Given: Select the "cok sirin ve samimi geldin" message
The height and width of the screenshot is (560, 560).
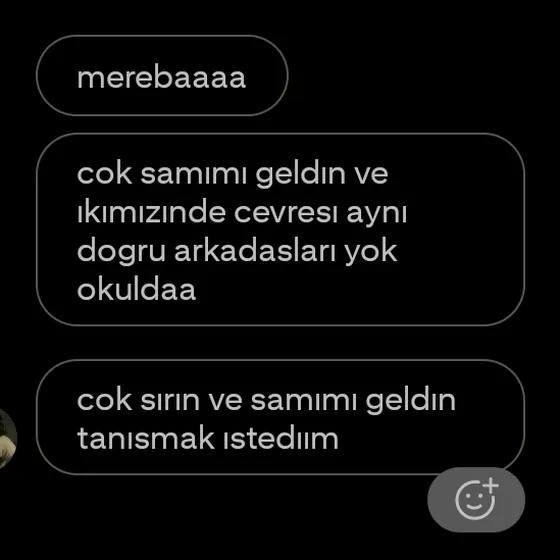Looking at the screenshot, I should click(x=280, y=417).
